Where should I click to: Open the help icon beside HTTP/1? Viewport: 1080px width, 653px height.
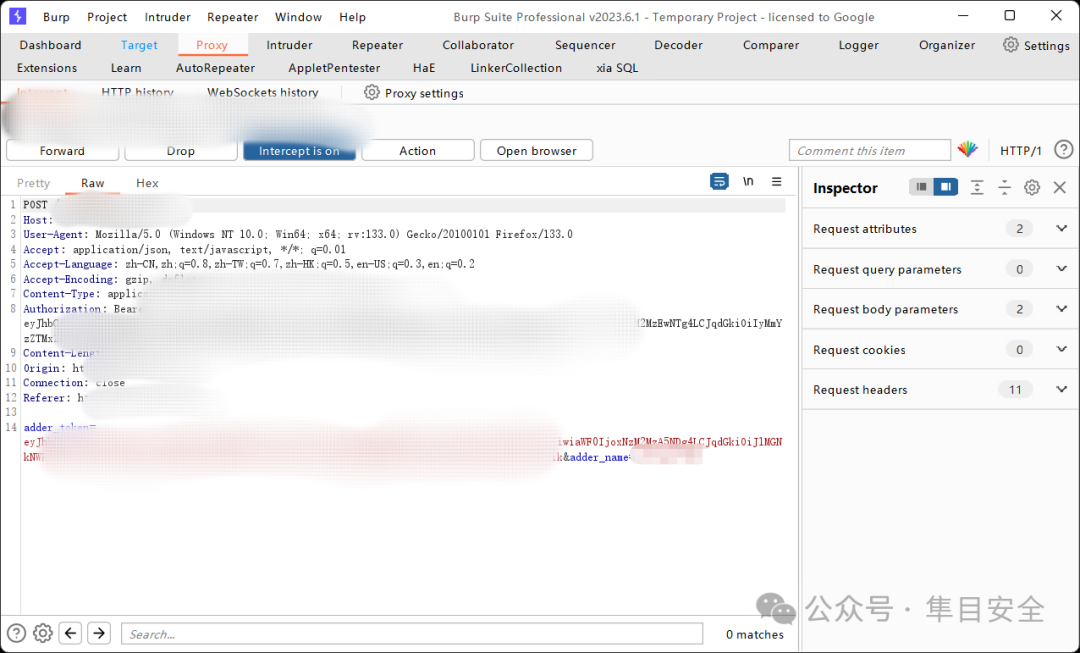[x=1063, y=149]
